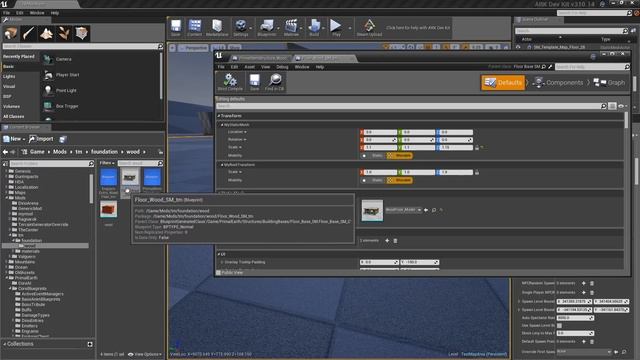Switch to the Graph mode tab

coord(609,82)
